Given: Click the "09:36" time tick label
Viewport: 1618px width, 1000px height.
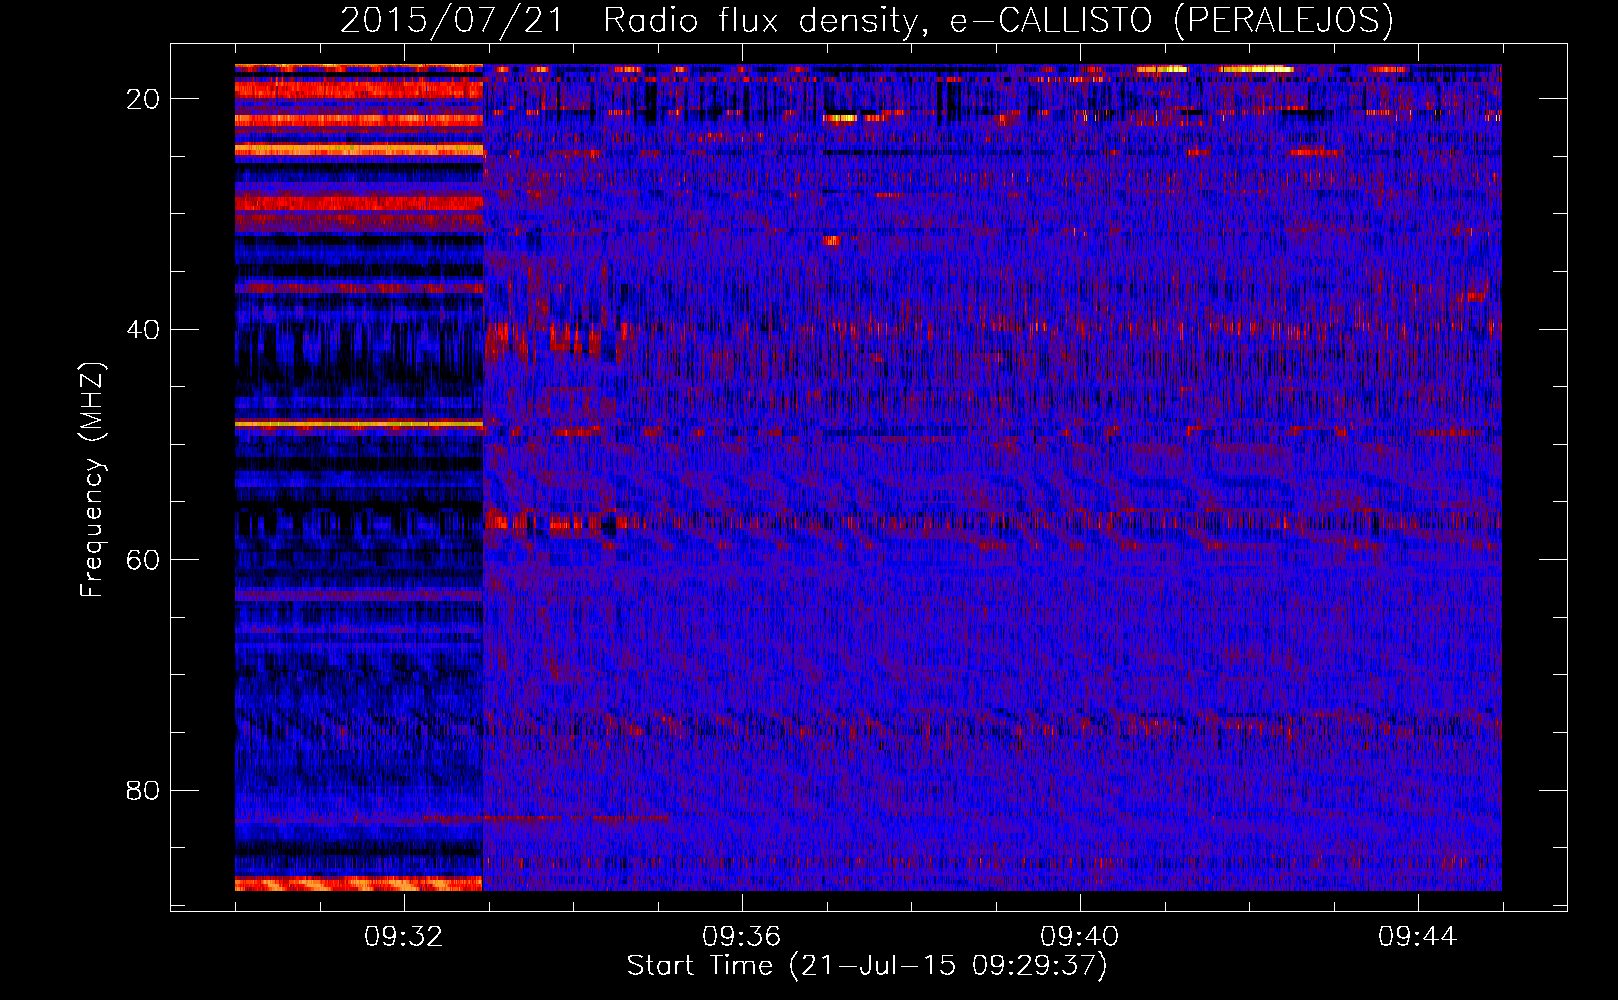Looking at the screenshot, I should point(741,936).
